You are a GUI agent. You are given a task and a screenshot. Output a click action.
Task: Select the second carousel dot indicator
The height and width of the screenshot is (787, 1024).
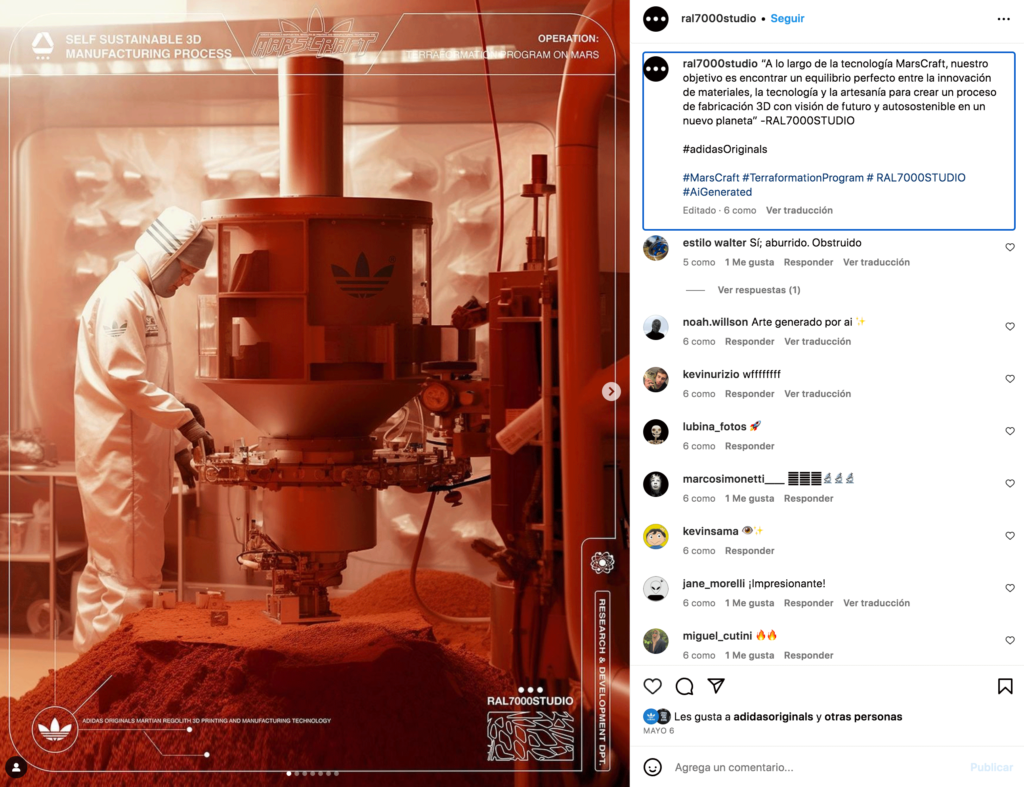click(x=297, y=773)
